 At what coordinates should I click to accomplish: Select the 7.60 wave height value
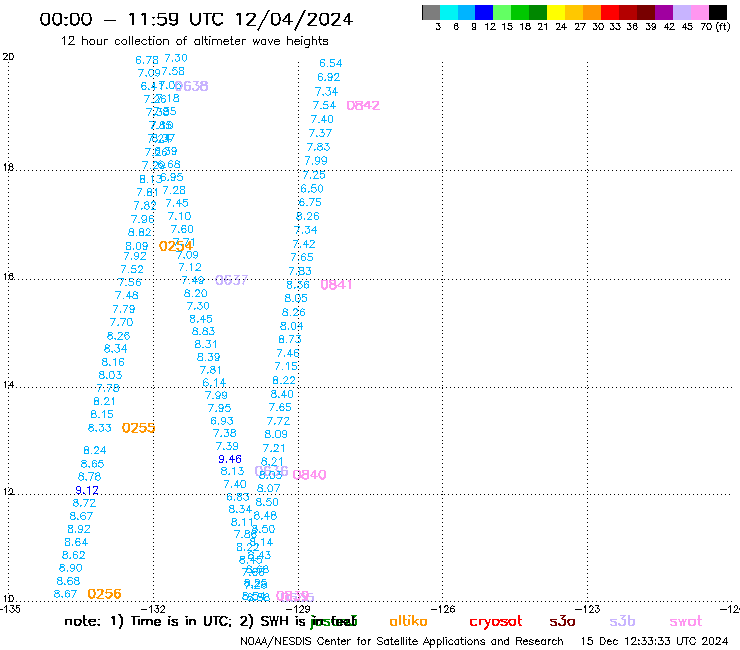[x=182, y=229]
